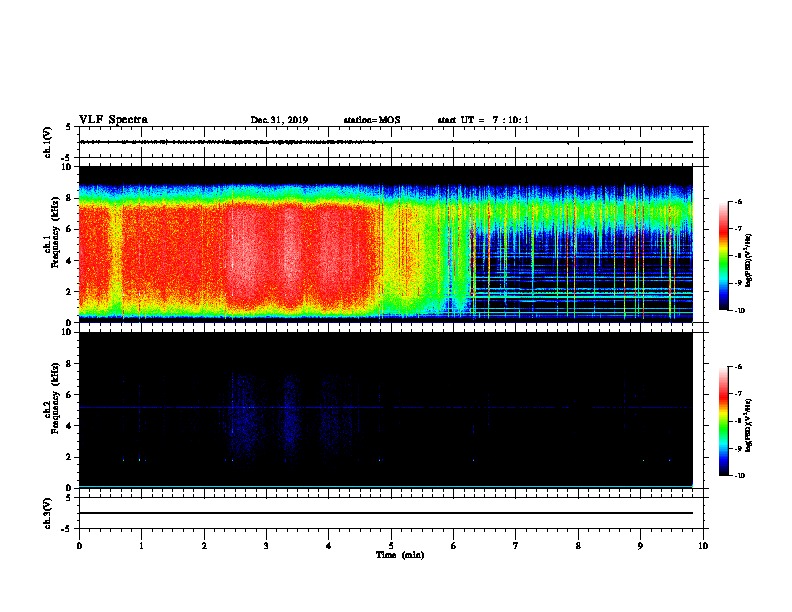Image resolution: width=792 pixels, height=612 pixels.
Task: Click the 'Time (min)' axis label
Action: [400, 555]
